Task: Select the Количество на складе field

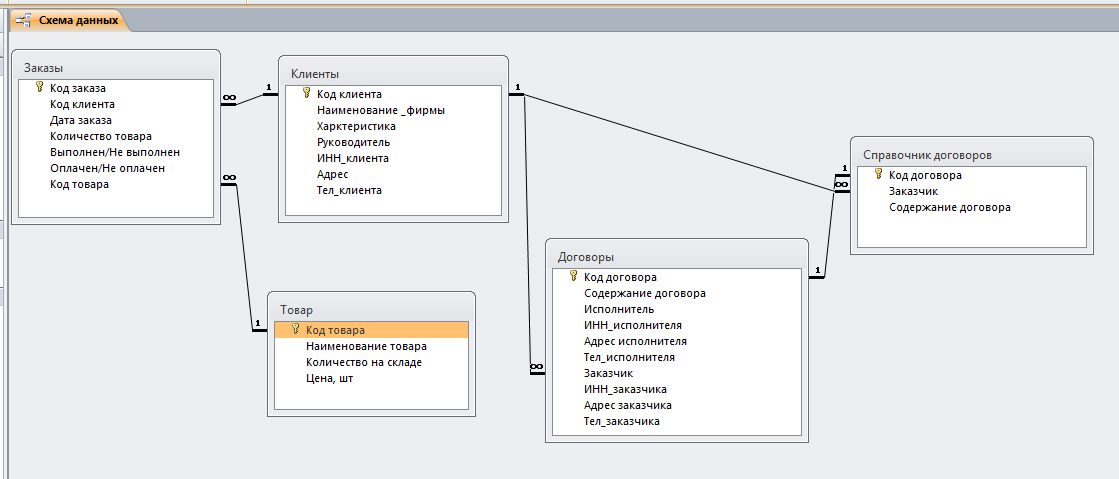Action: (364, 362)
